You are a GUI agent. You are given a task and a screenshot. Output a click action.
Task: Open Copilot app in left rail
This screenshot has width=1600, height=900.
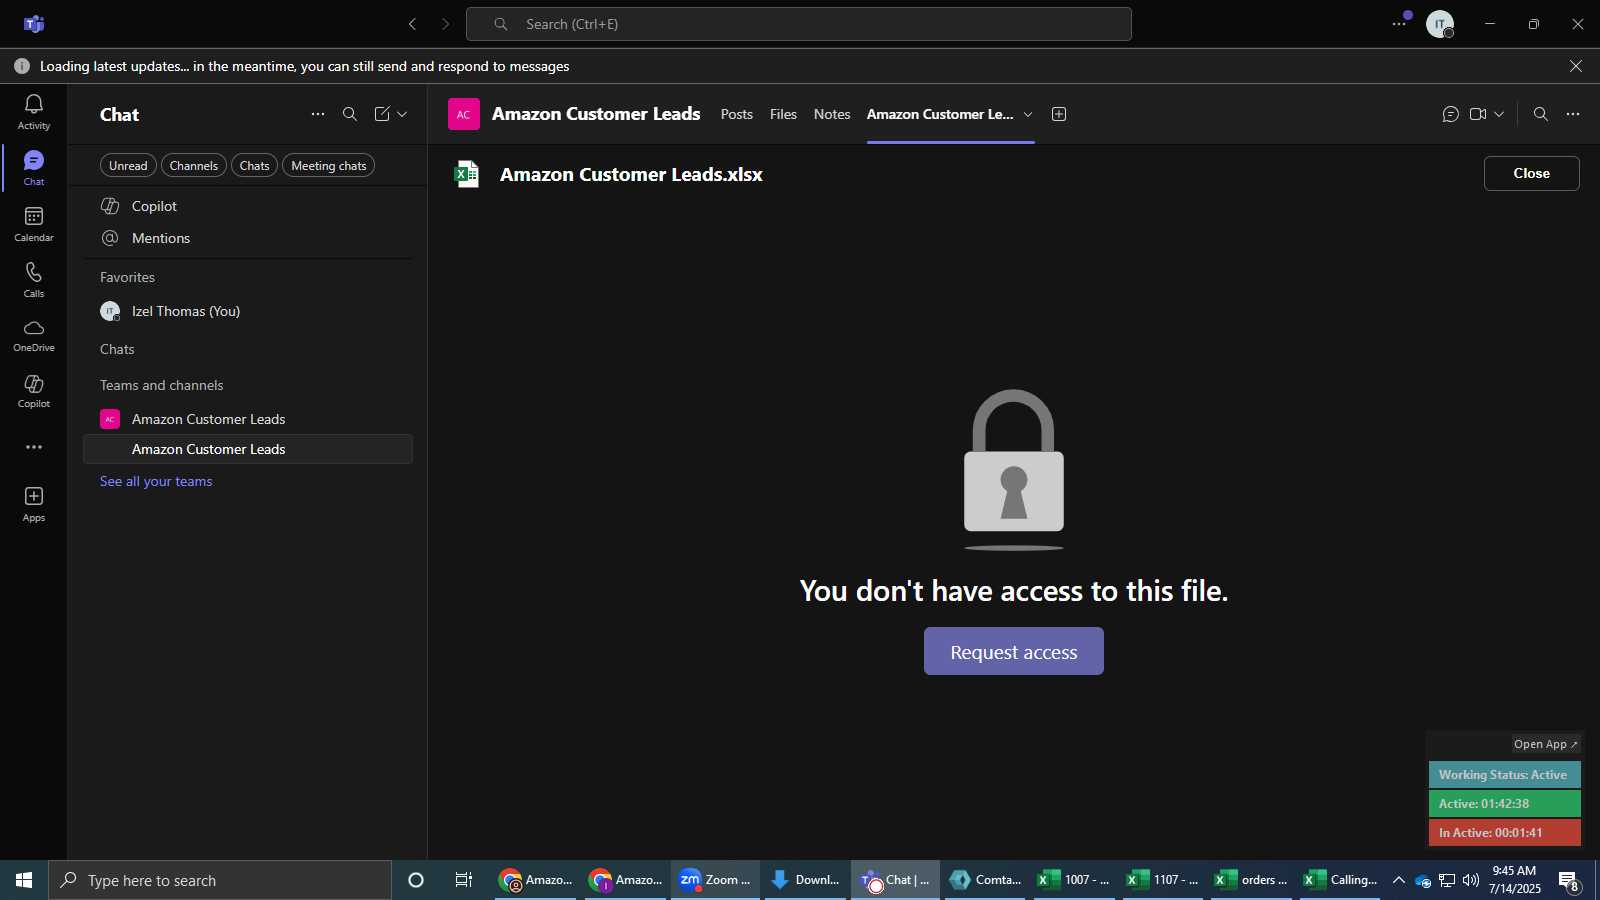33,392
